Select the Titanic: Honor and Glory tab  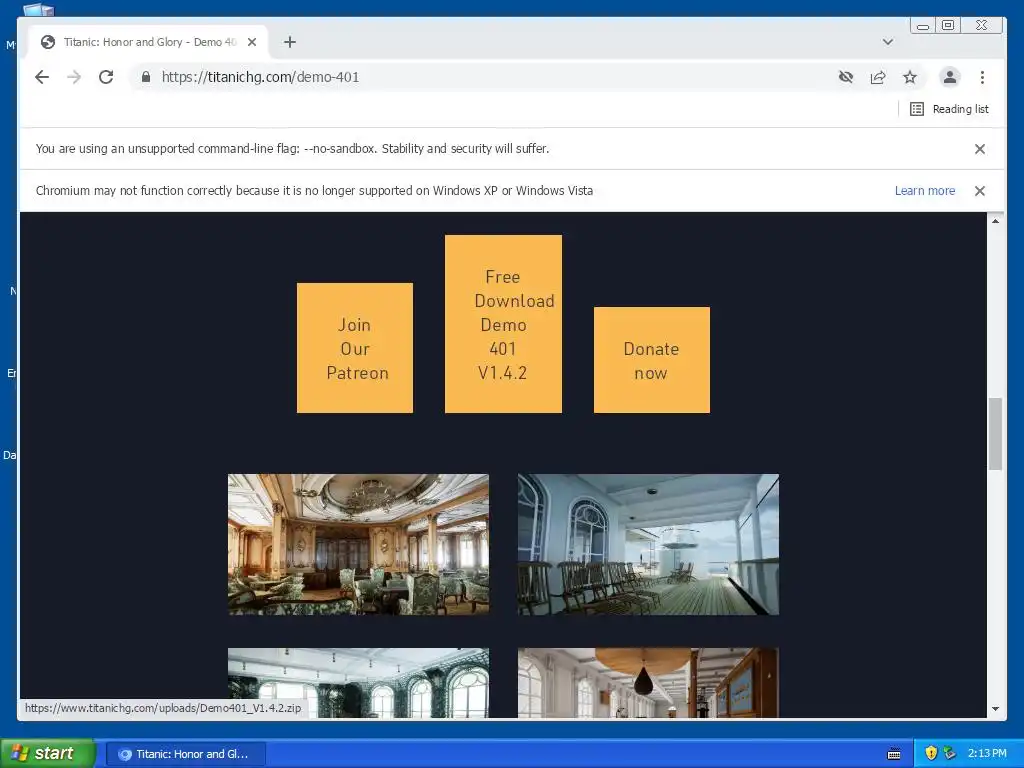(149, 42)
